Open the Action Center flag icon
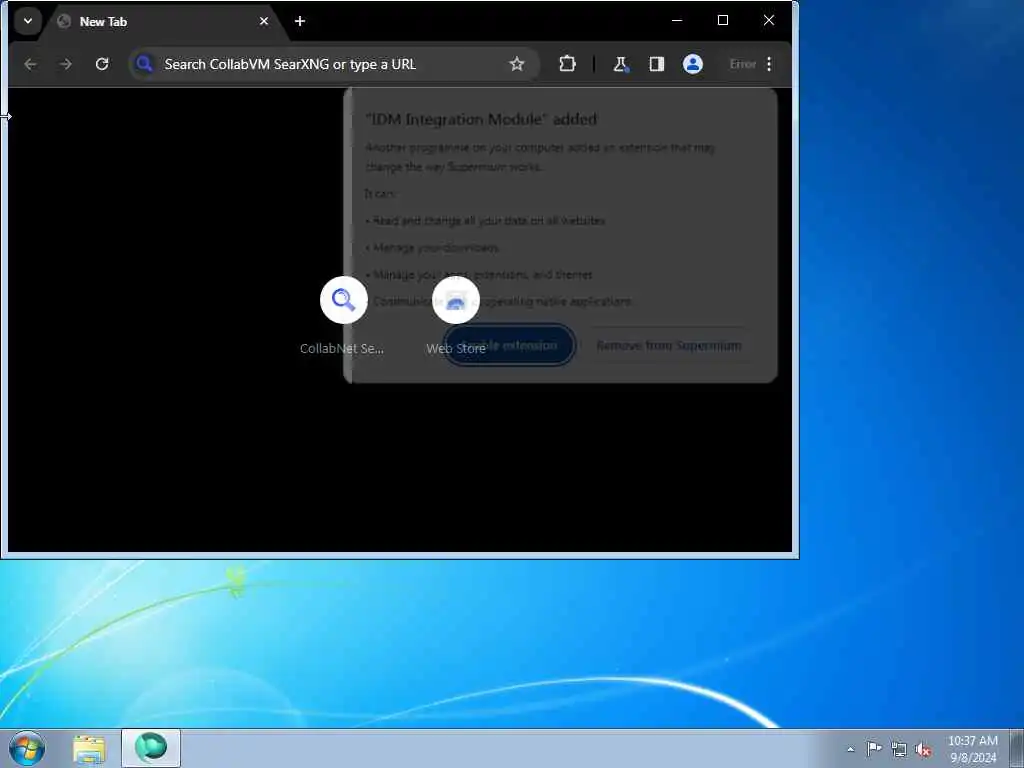Image resolution: width=1024 pixels, height=768 pixels. pos(874,749)
